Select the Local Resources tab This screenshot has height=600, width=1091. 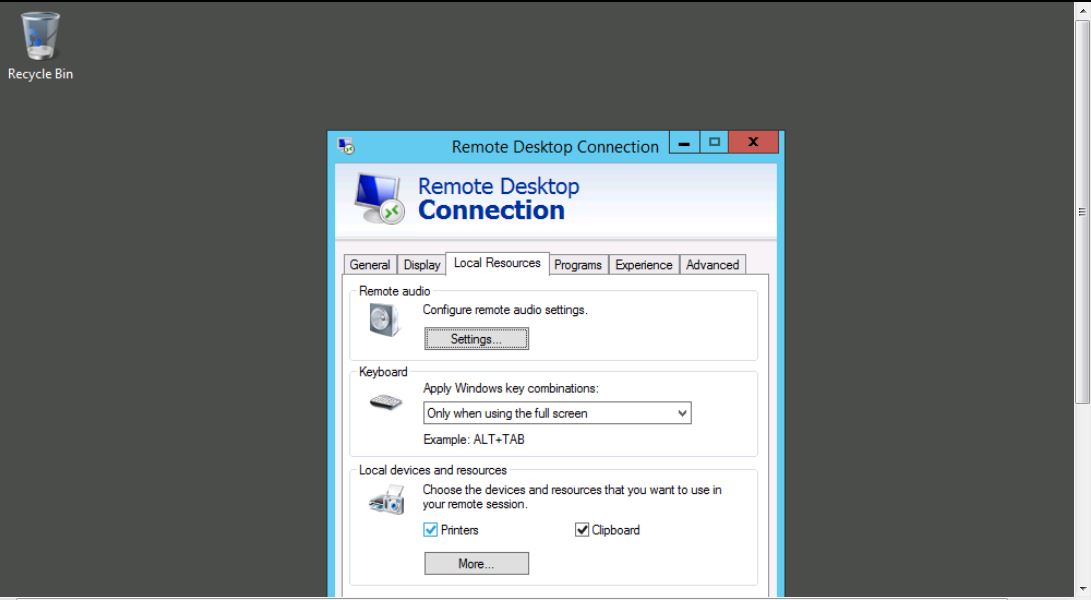pyautogui.click(x=497, y=263)
